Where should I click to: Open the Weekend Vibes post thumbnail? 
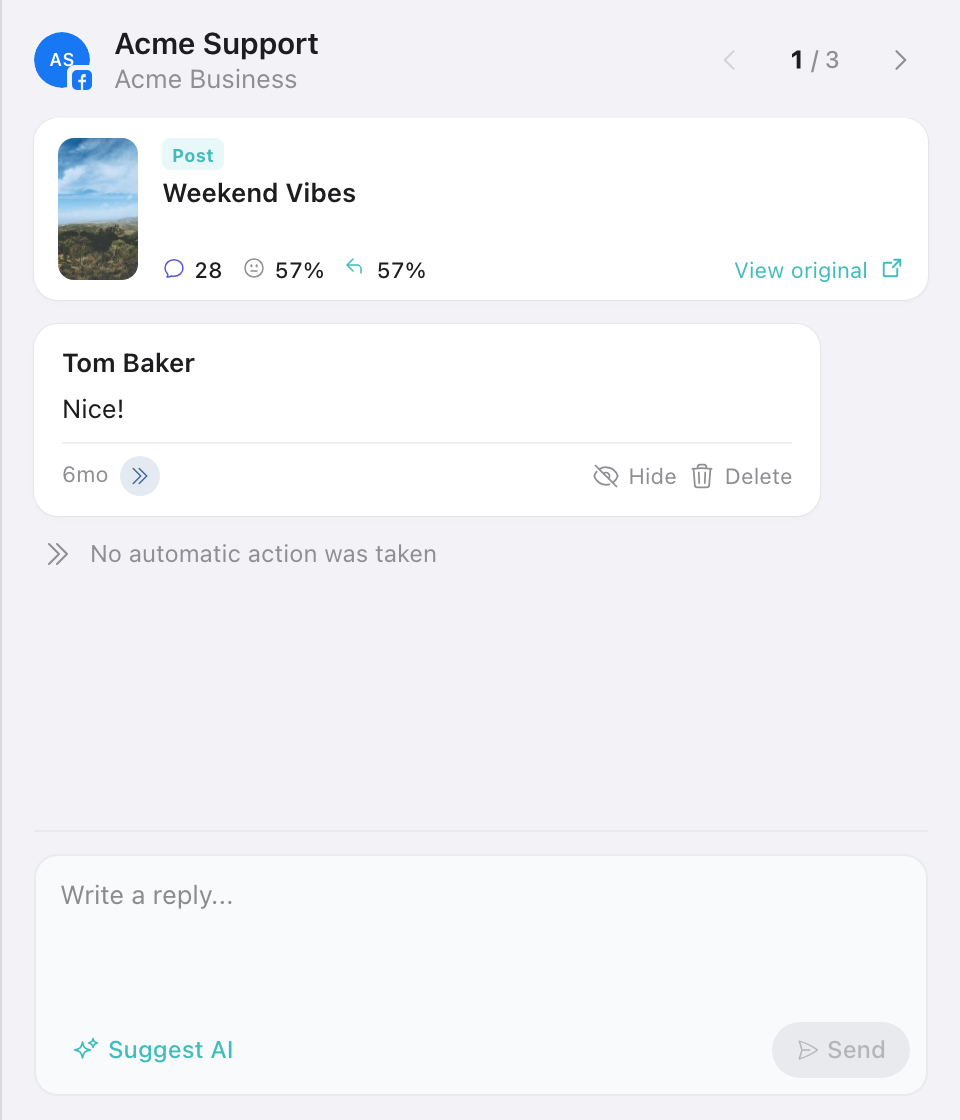[98, 209]
